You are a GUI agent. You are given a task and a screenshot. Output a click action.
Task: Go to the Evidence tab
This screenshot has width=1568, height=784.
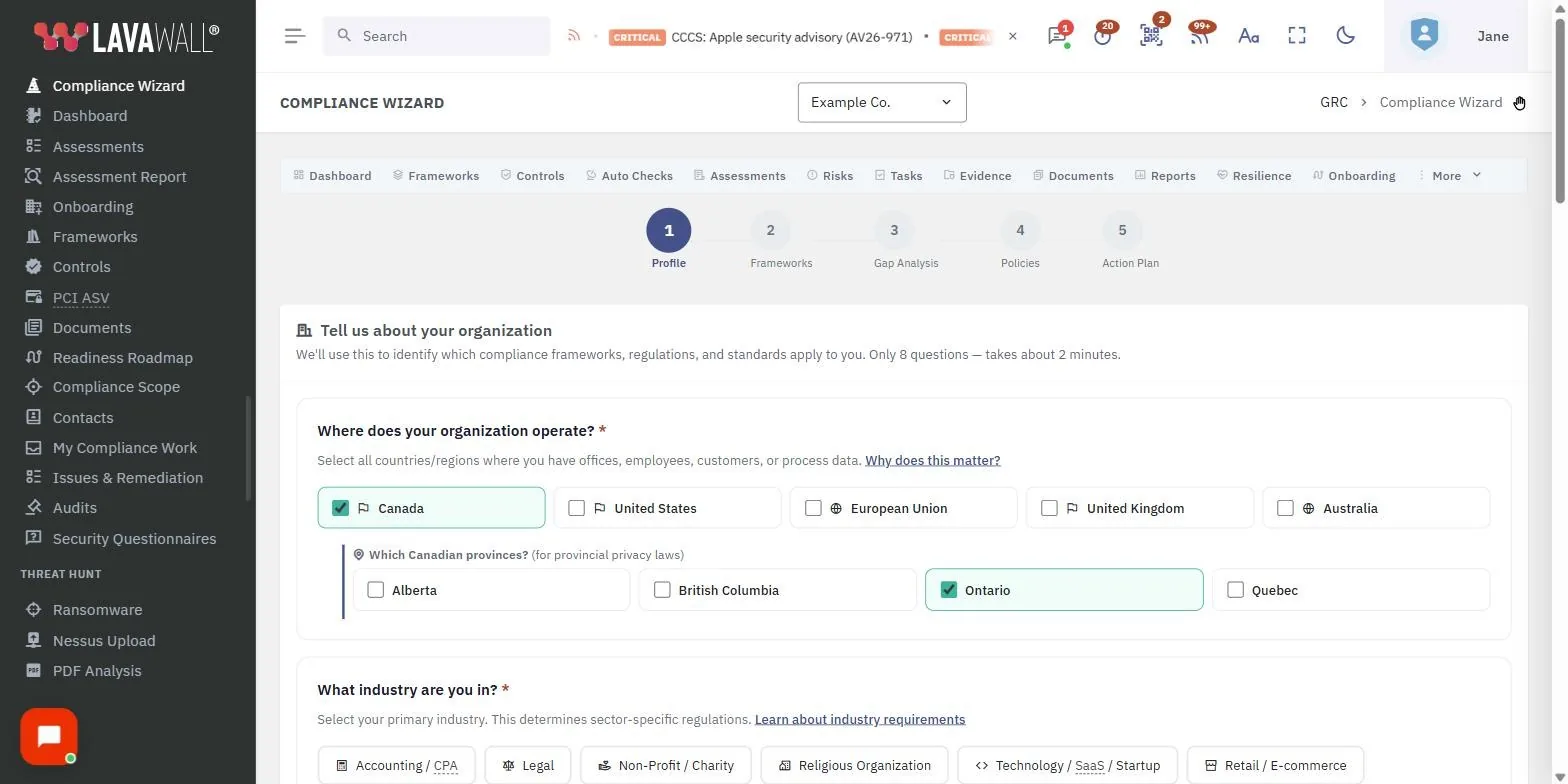(977, 176)
